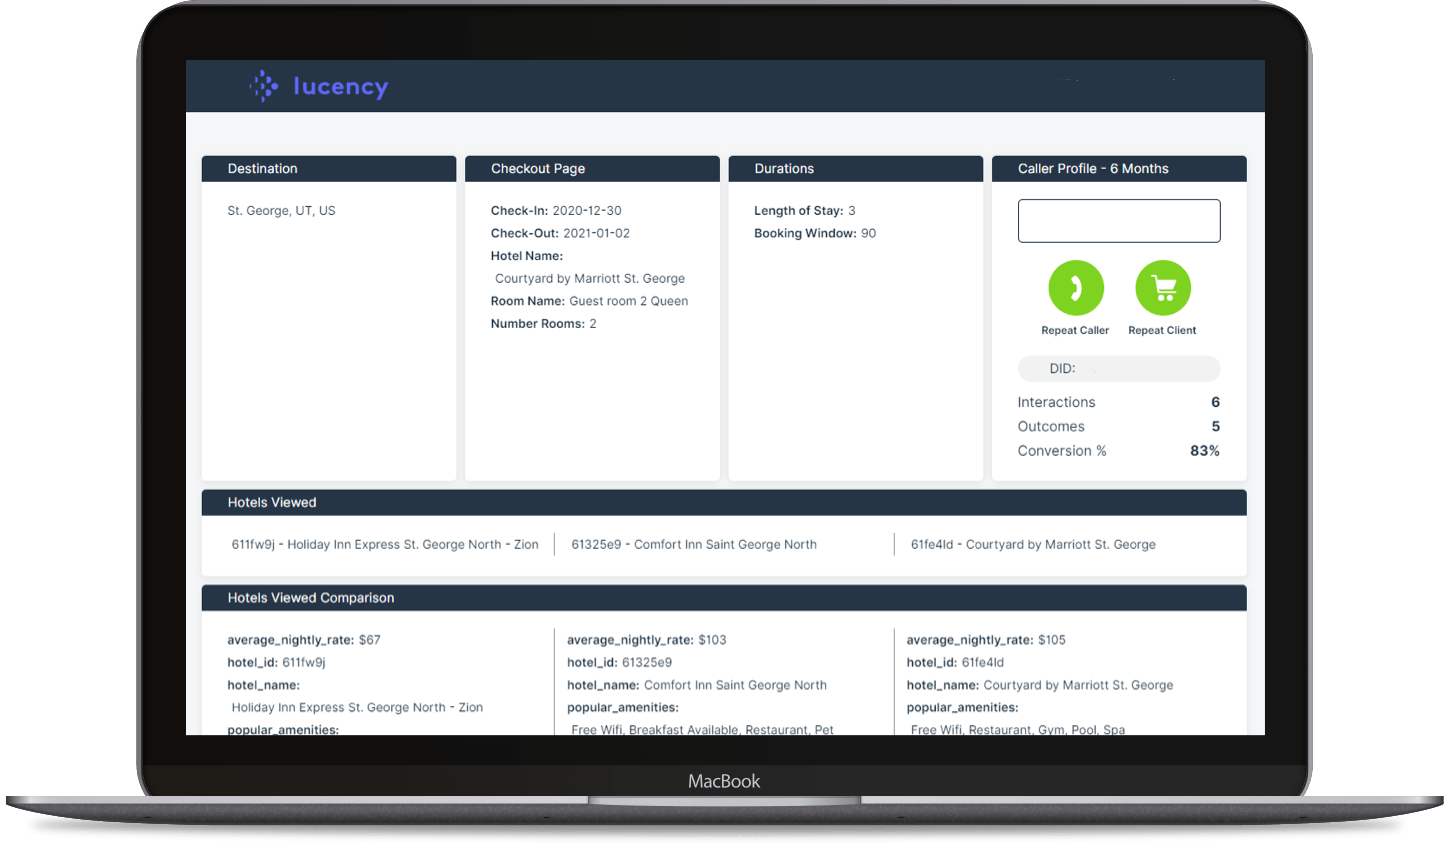1450x848 pixels.
Task: Select the Comfort Inn Saint George North entry
Action: click(694, 544)
